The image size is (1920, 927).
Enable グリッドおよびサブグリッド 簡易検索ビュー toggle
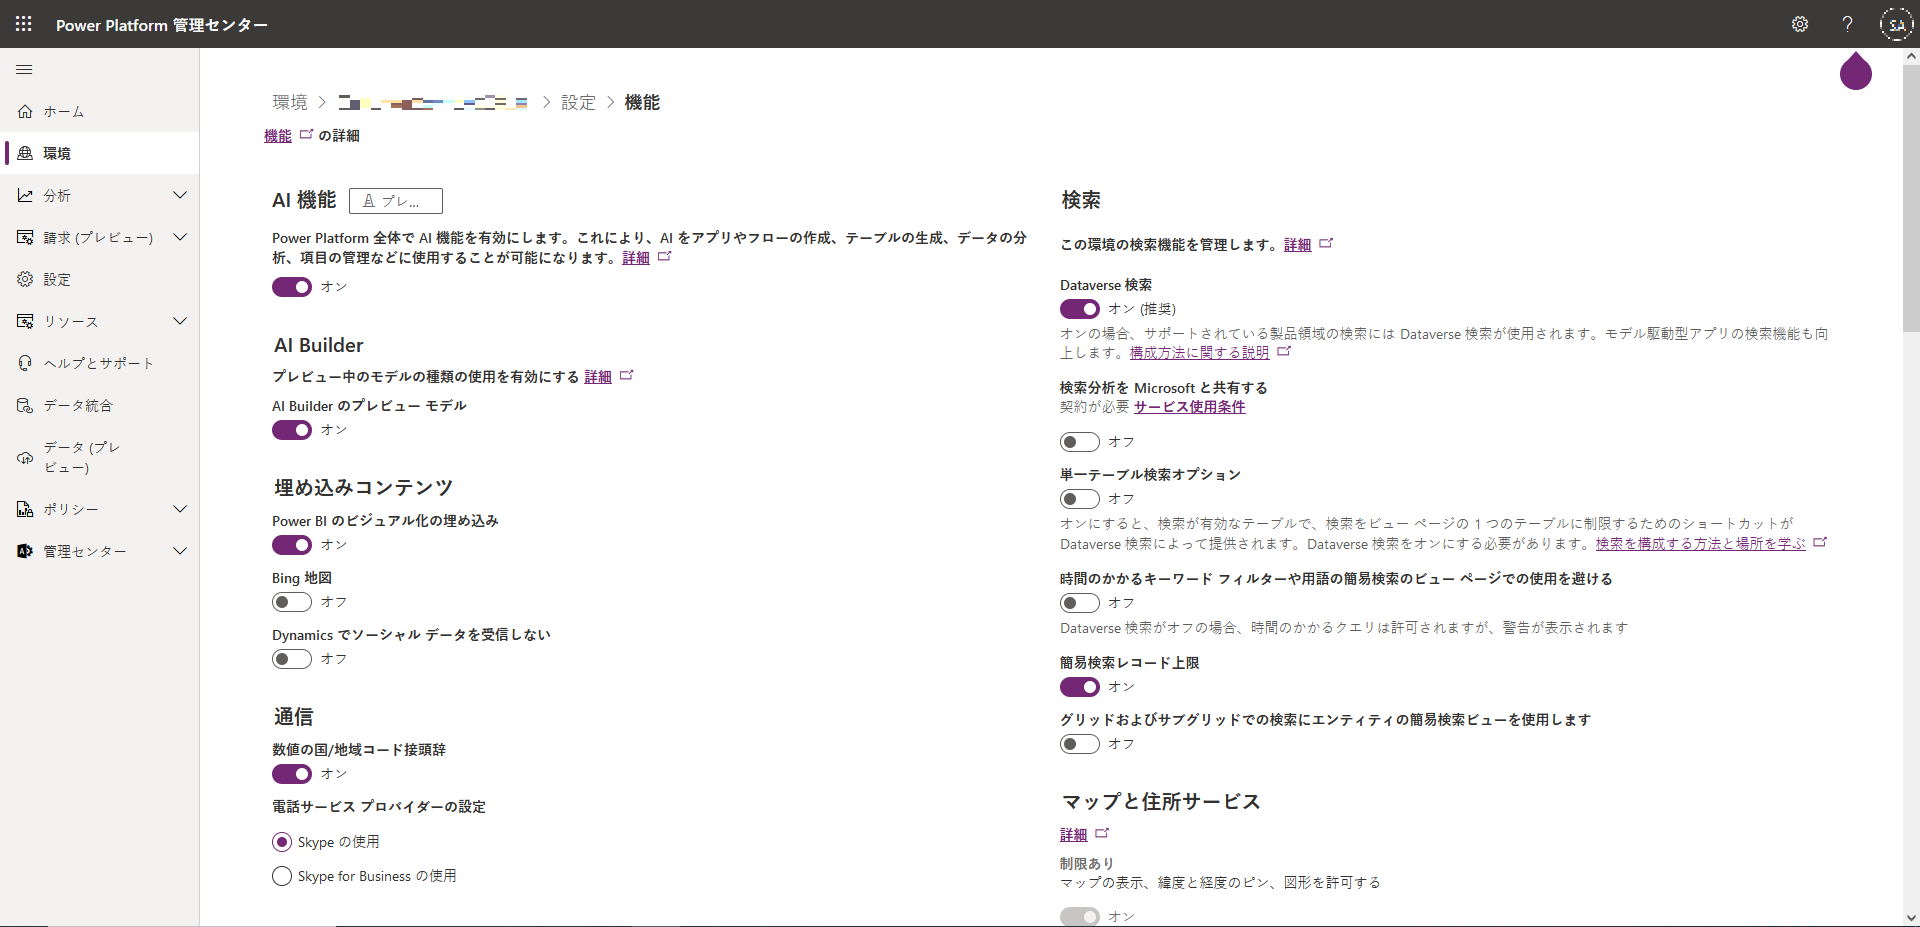1080,744
